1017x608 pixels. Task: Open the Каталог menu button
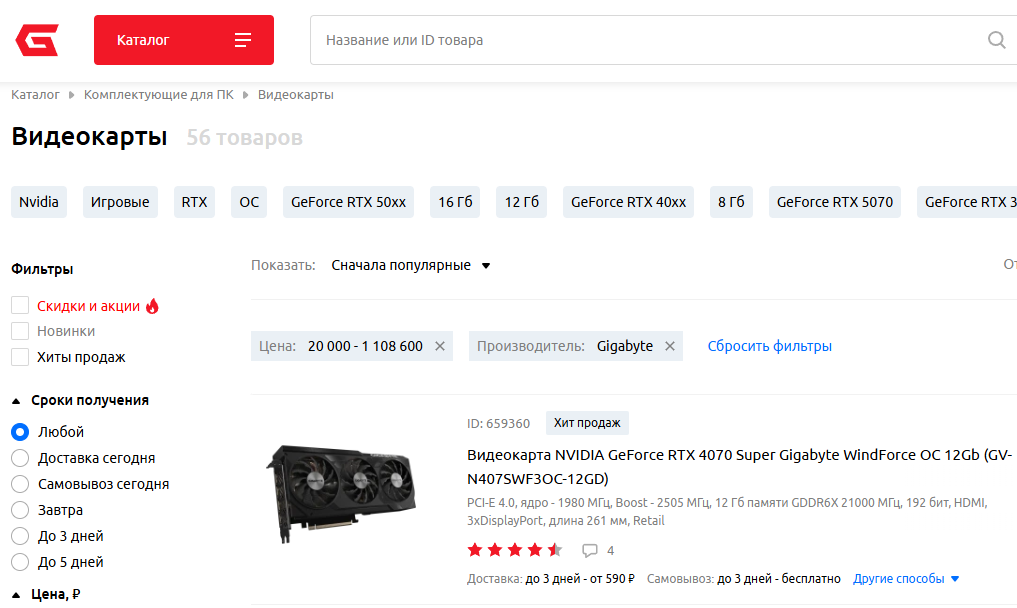tap(184, 40)
